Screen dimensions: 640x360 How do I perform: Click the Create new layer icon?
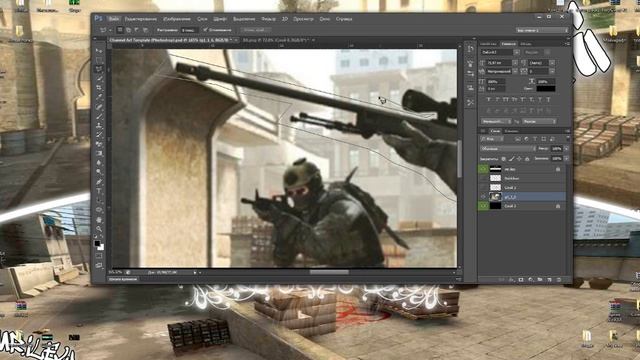549,280
